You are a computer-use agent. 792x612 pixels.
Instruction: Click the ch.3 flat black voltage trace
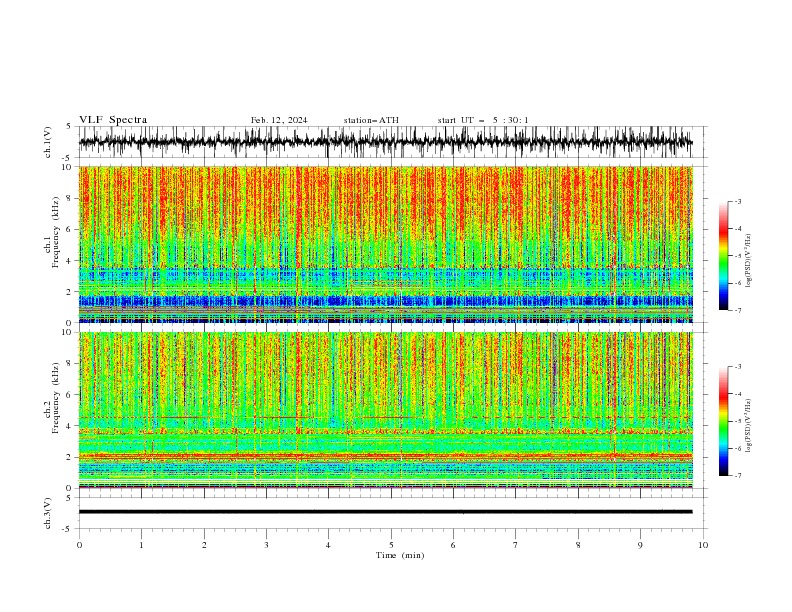pos(385,512)
